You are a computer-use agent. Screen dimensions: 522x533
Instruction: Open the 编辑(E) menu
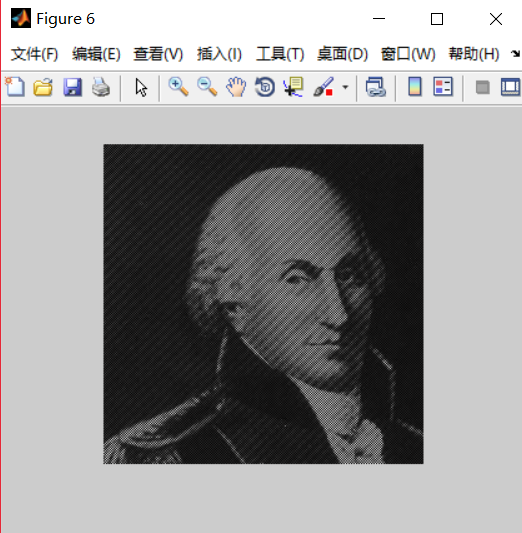(x=96, y=54)
